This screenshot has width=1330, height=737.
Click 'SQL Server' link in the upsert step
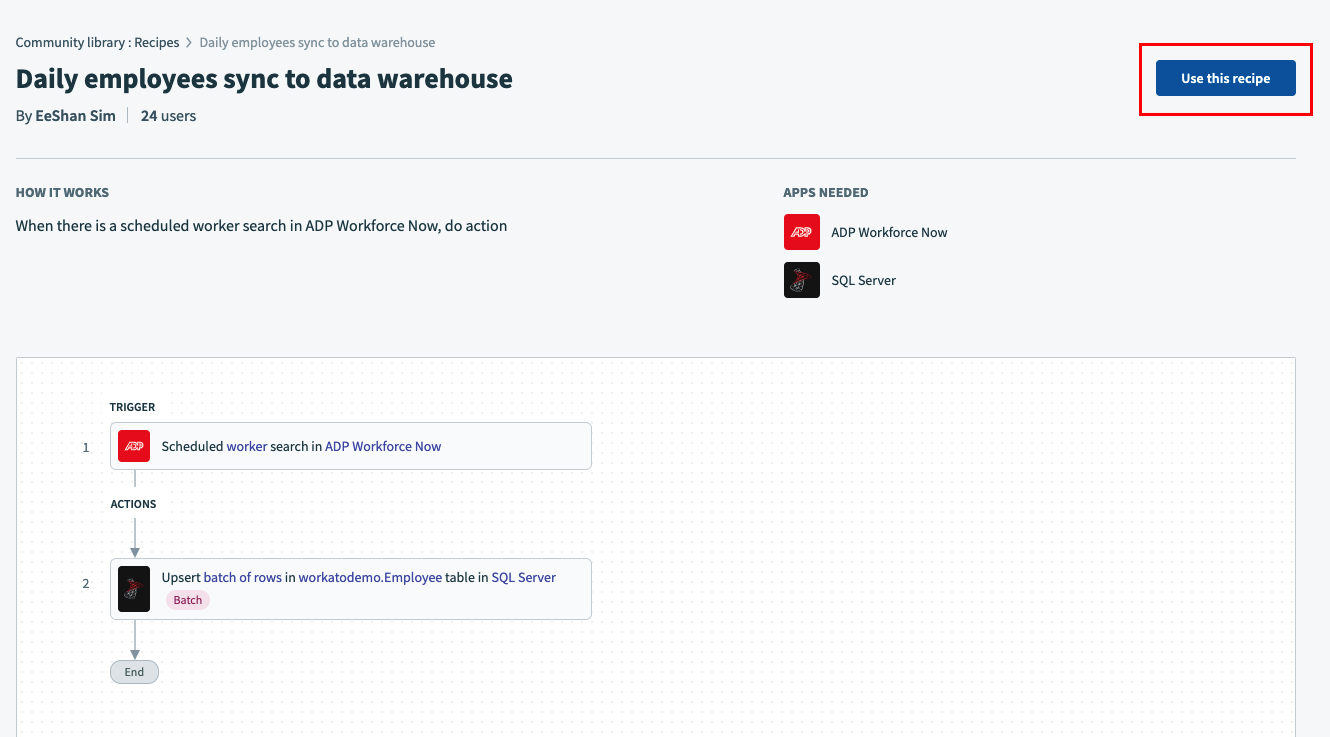(523, 577)
